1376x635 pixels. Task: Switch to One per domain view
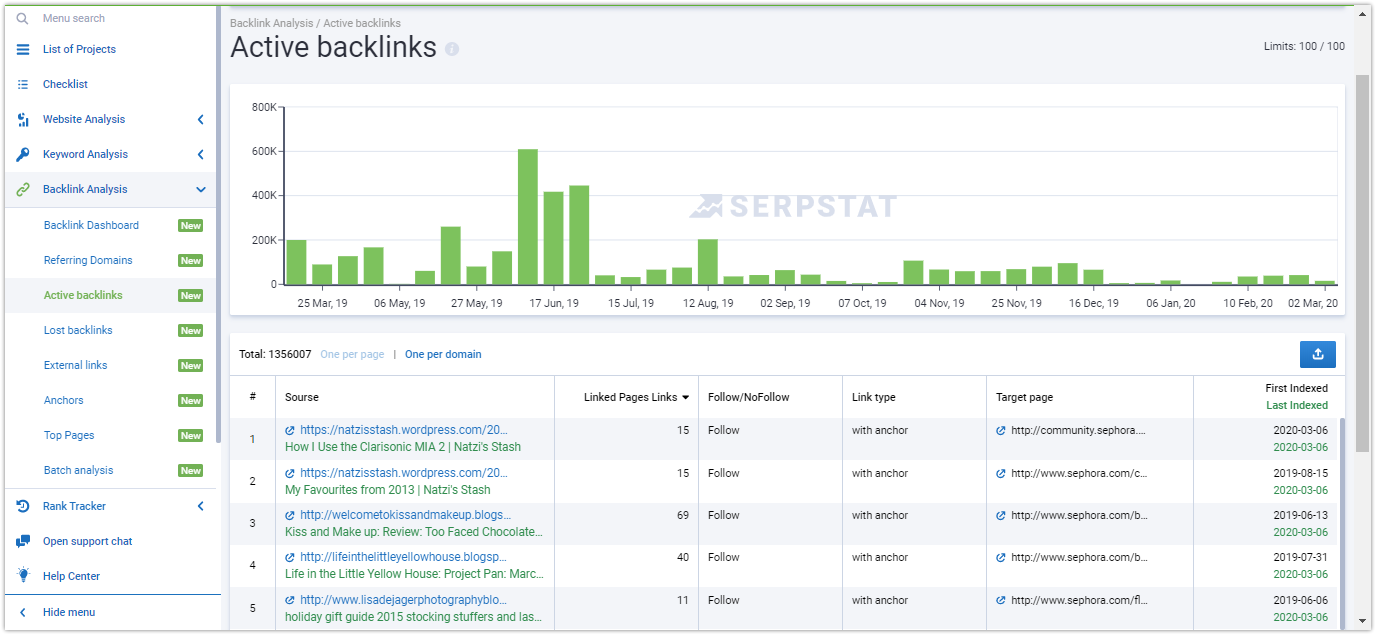[443, 354]
